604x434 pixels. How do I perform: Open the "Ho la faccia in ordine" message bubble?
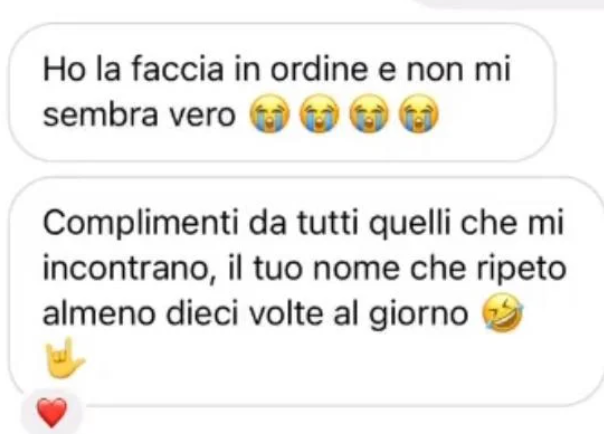click(282, 92)
